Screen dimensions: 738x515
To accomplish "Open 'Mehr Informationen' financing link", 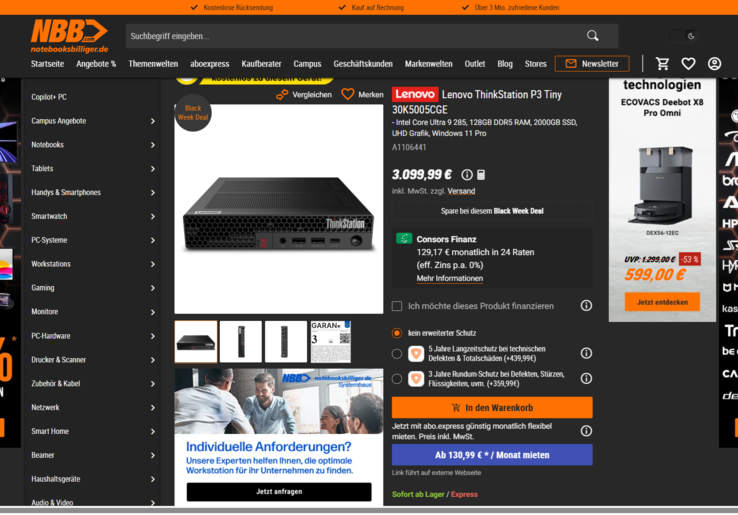I will [x=449, y=278].
